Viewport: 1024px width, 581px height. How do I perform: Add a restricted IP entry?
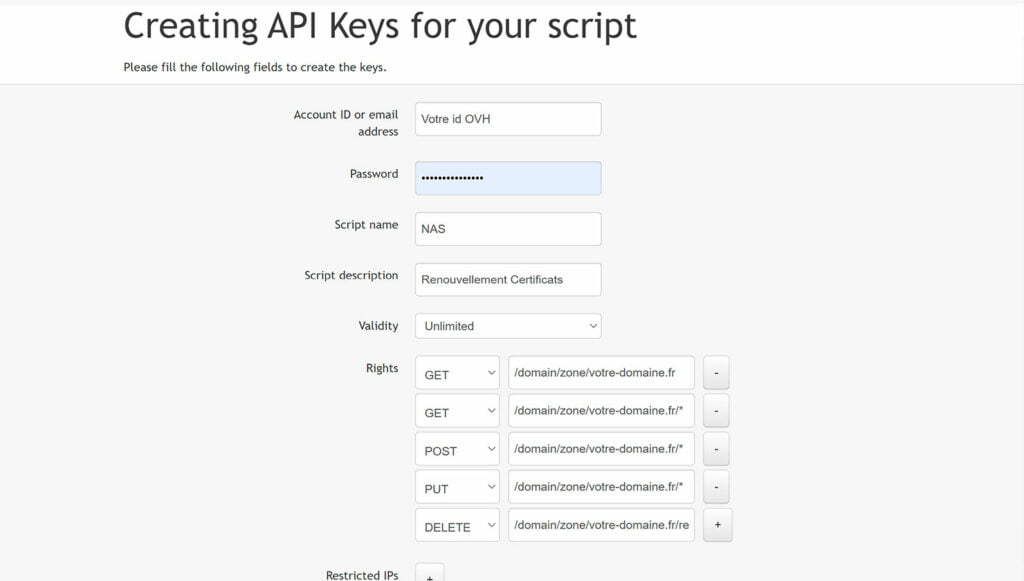pos(430,574)
